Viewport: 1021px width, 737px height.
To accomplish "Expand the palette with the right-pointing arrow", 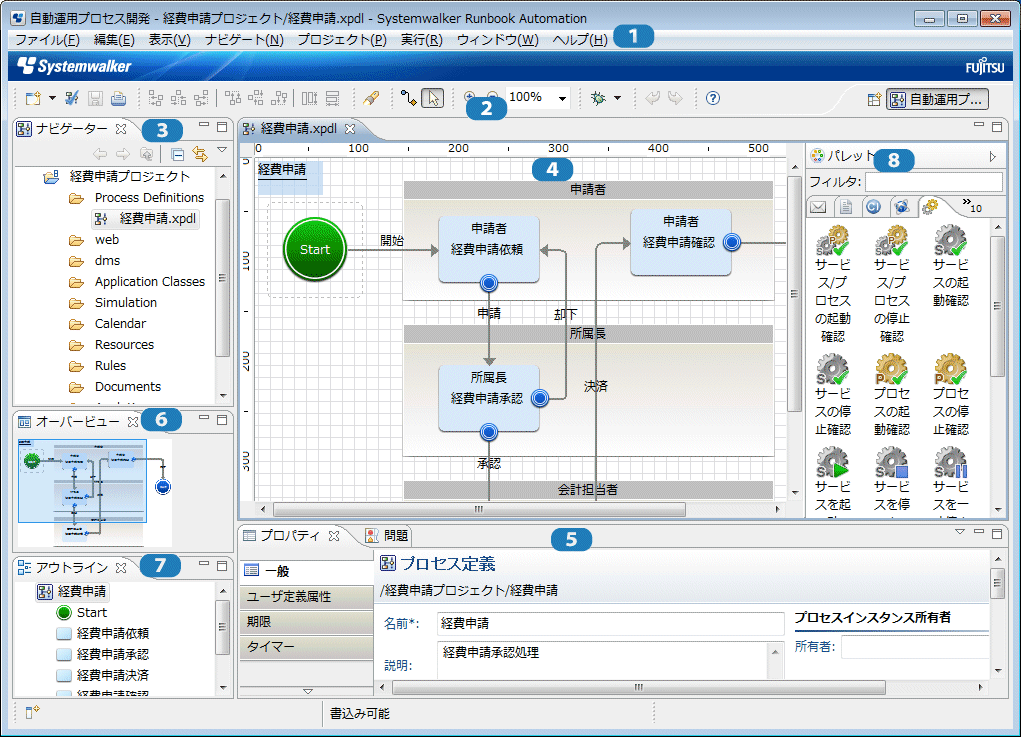I will (992, 156).
